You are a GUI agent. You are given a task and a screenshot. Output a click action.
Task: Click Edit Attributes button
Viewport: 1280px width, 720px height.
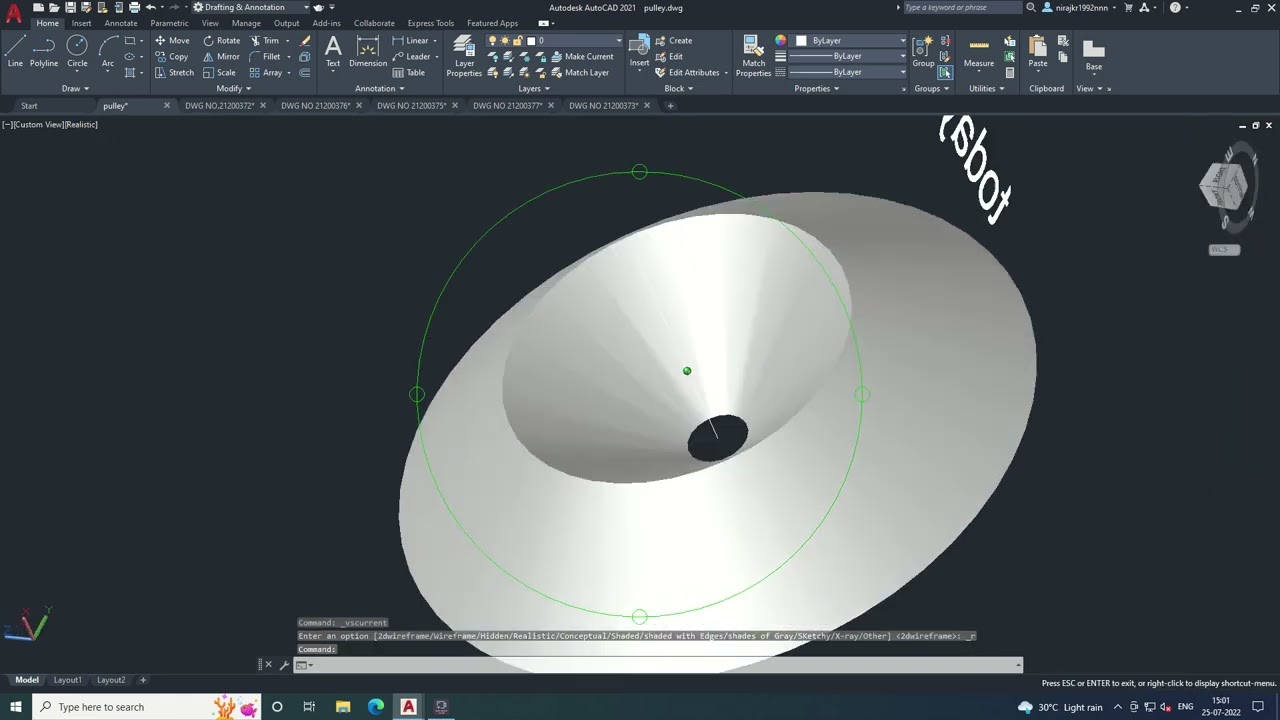[687, 73]
